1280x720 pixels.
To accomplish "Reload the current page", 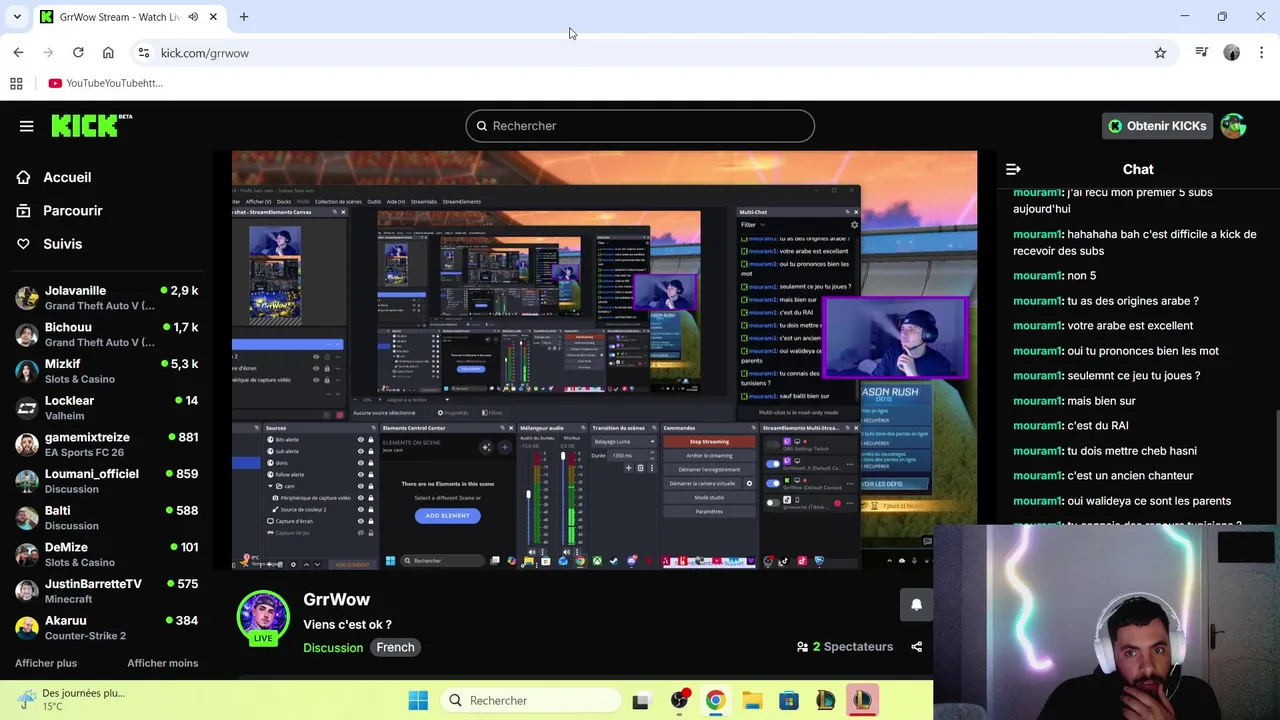I will 78,53.
